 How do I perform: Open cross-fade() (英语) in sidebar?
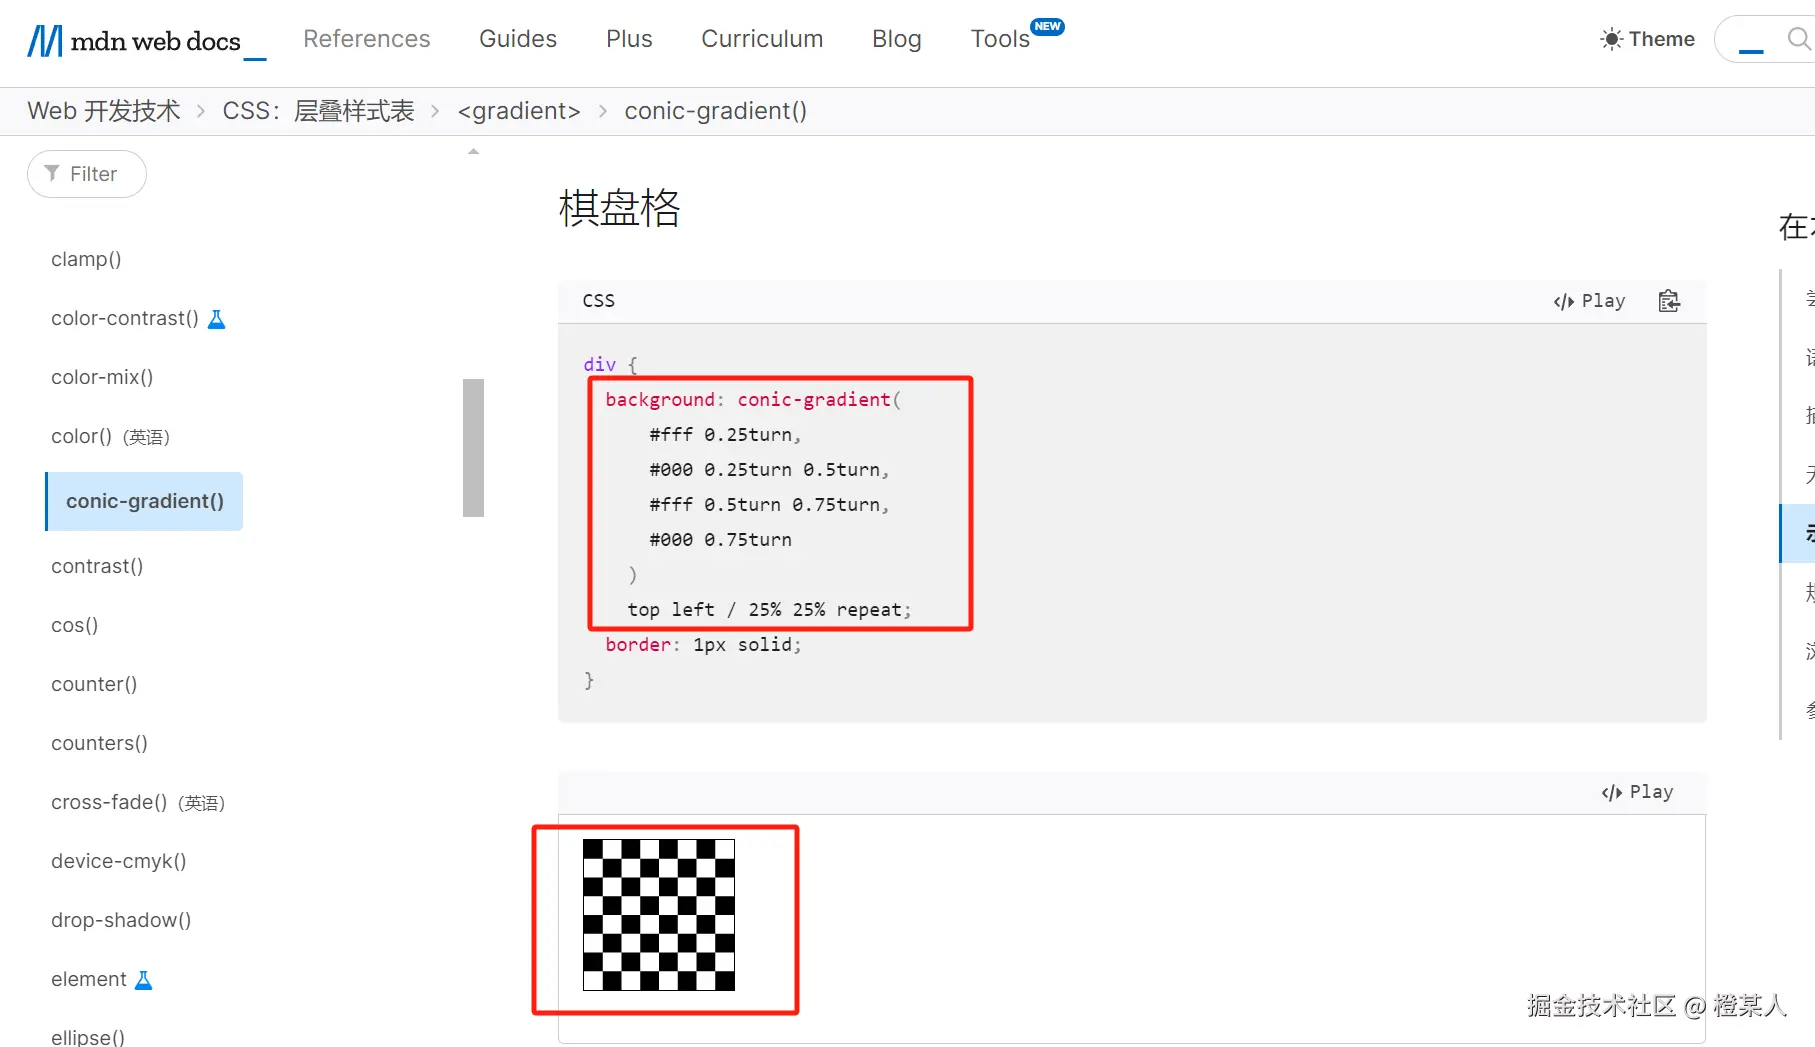pyautogui.click(x=138, y=802)
